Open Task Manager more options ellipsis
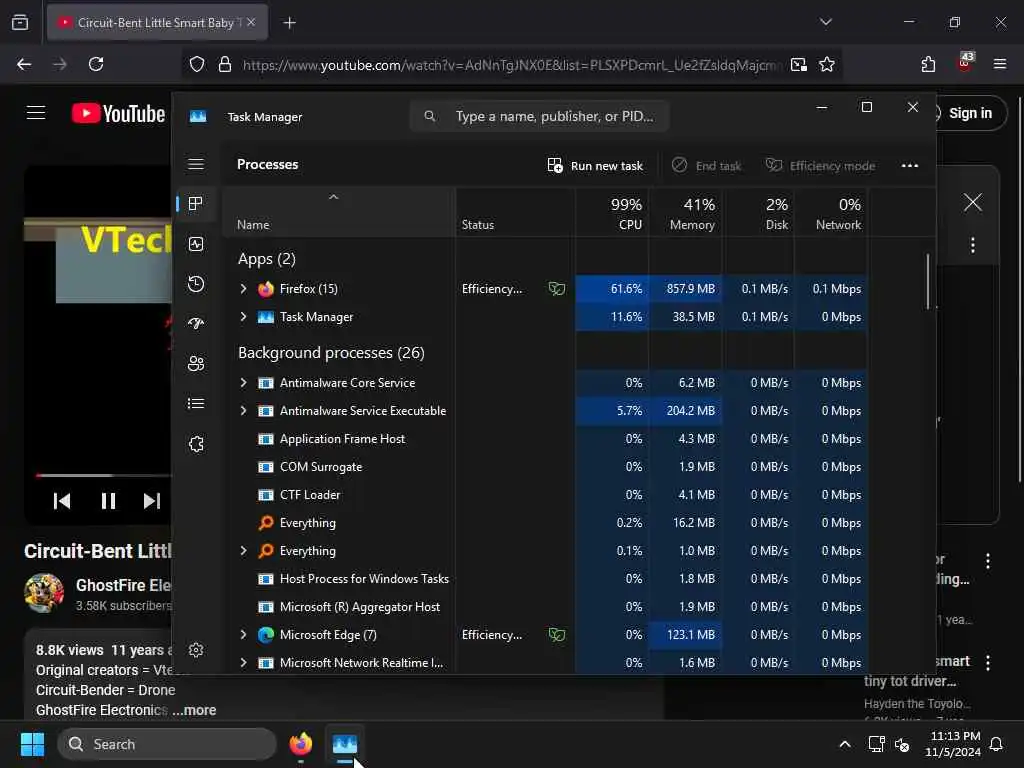 click(910, 166)
